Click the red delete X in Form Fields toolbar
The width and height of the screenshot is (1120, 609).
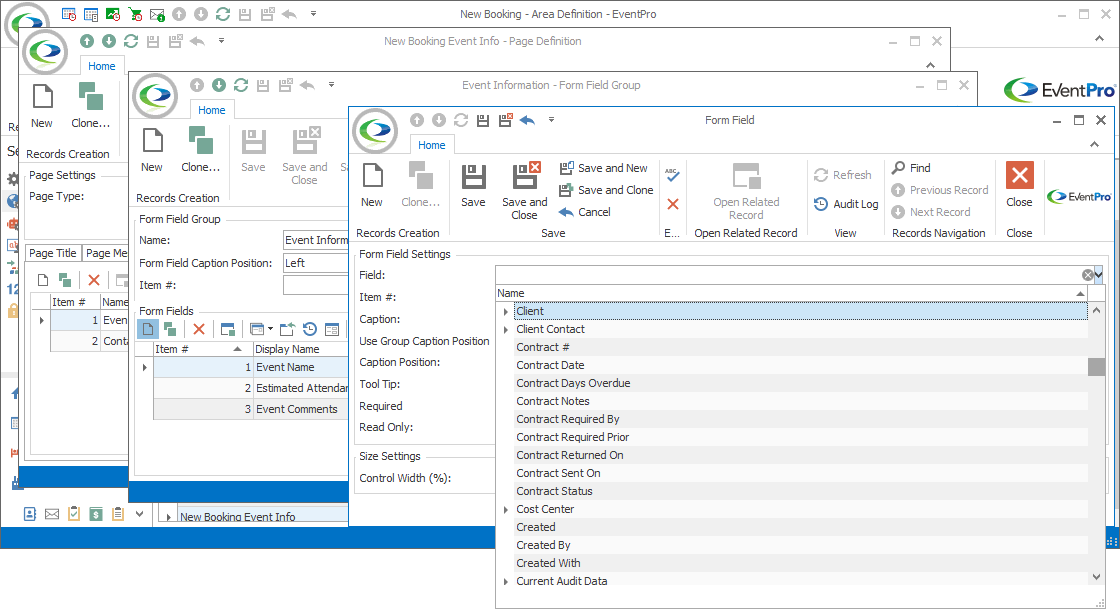199,329
